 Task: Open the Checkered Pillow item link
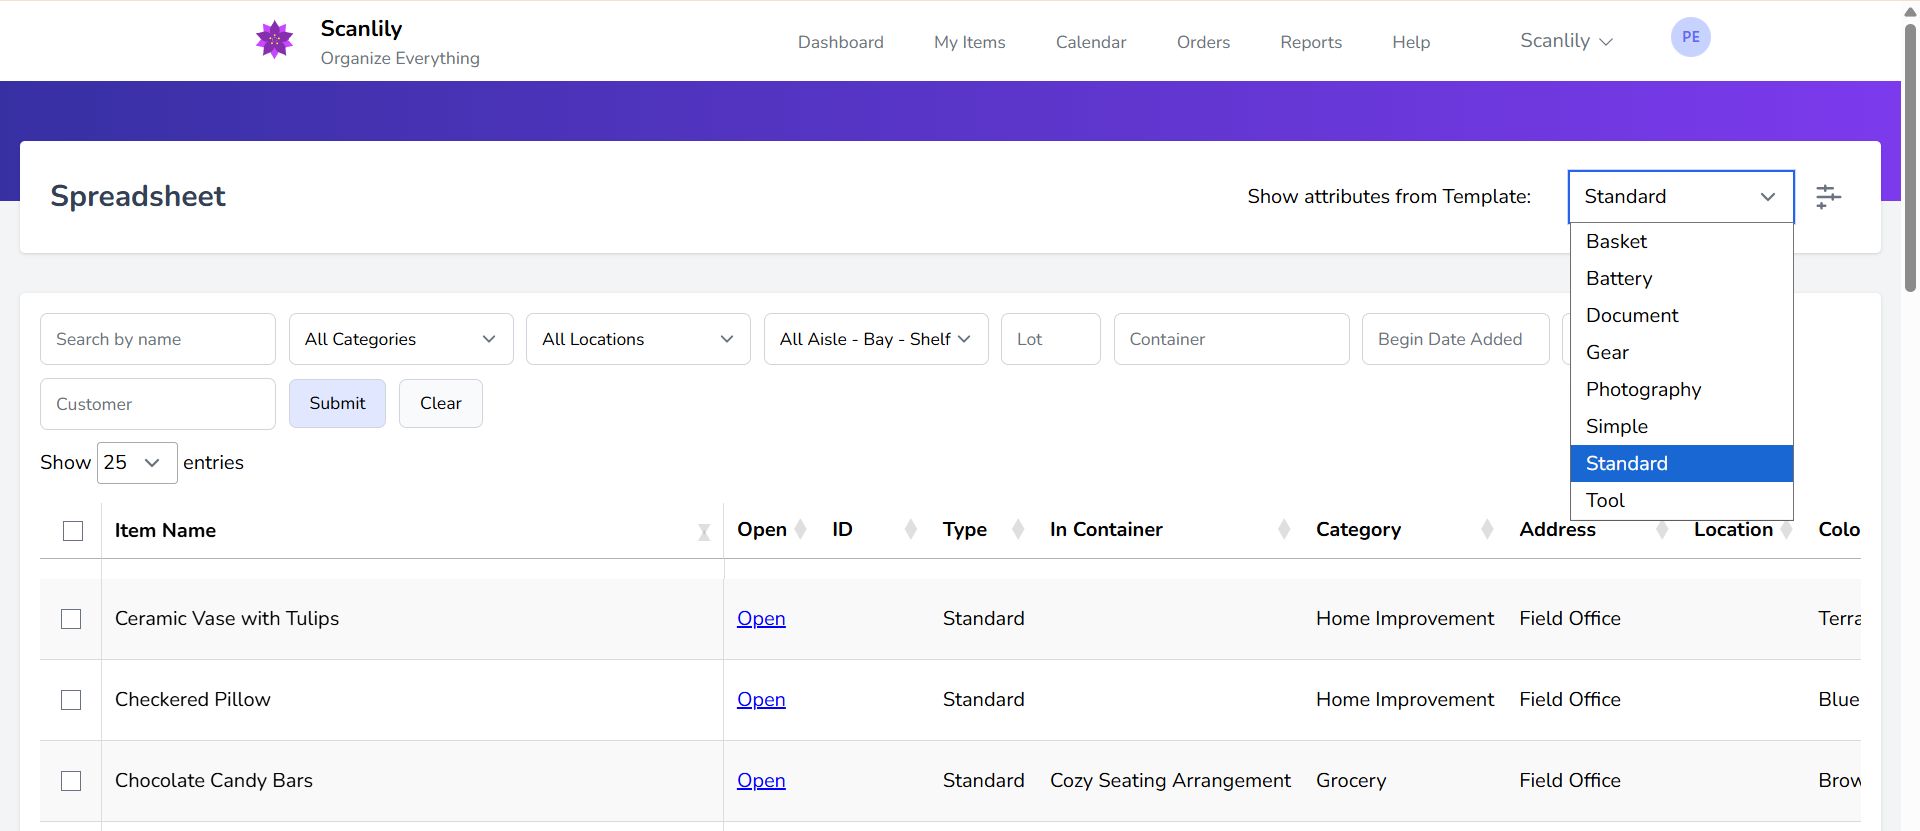click(761, 700)
